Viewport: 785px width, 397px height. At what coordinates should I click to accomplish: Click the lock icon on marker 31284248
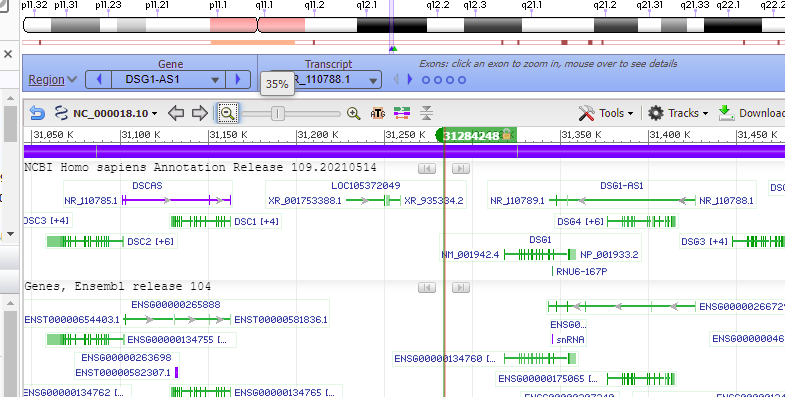506,134
